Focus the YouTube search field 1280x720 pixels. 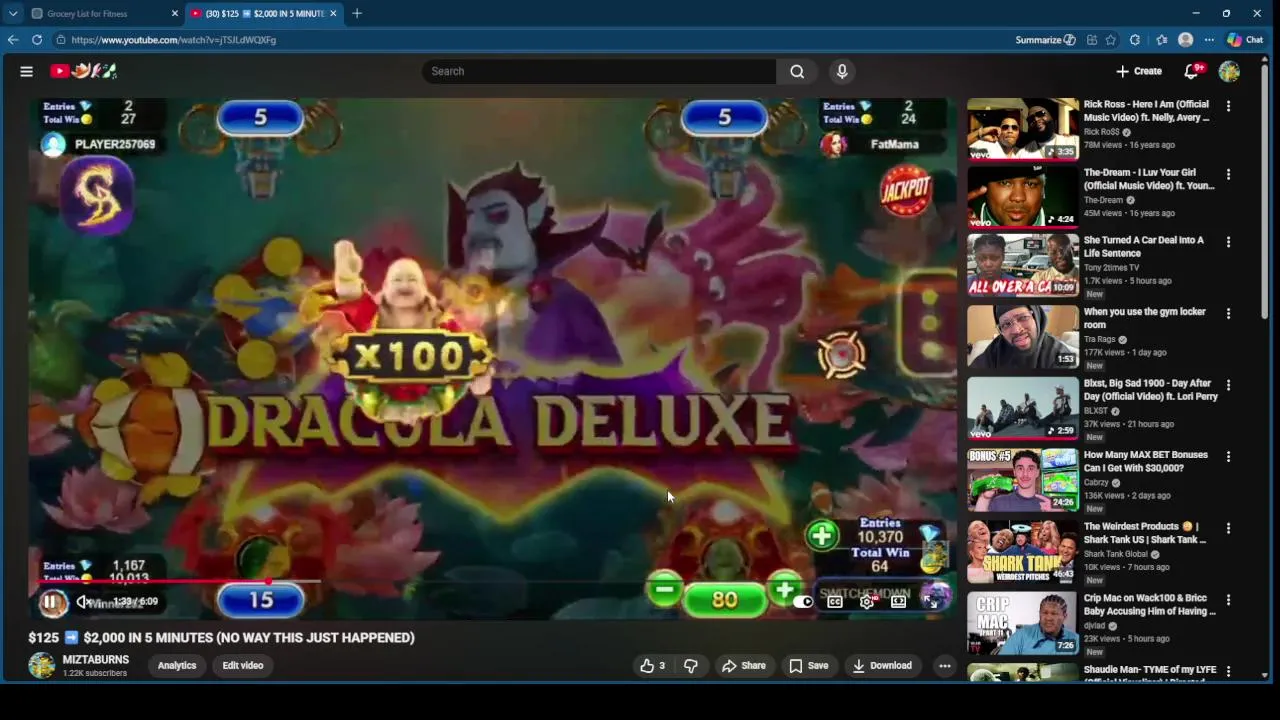pos(599,71)
